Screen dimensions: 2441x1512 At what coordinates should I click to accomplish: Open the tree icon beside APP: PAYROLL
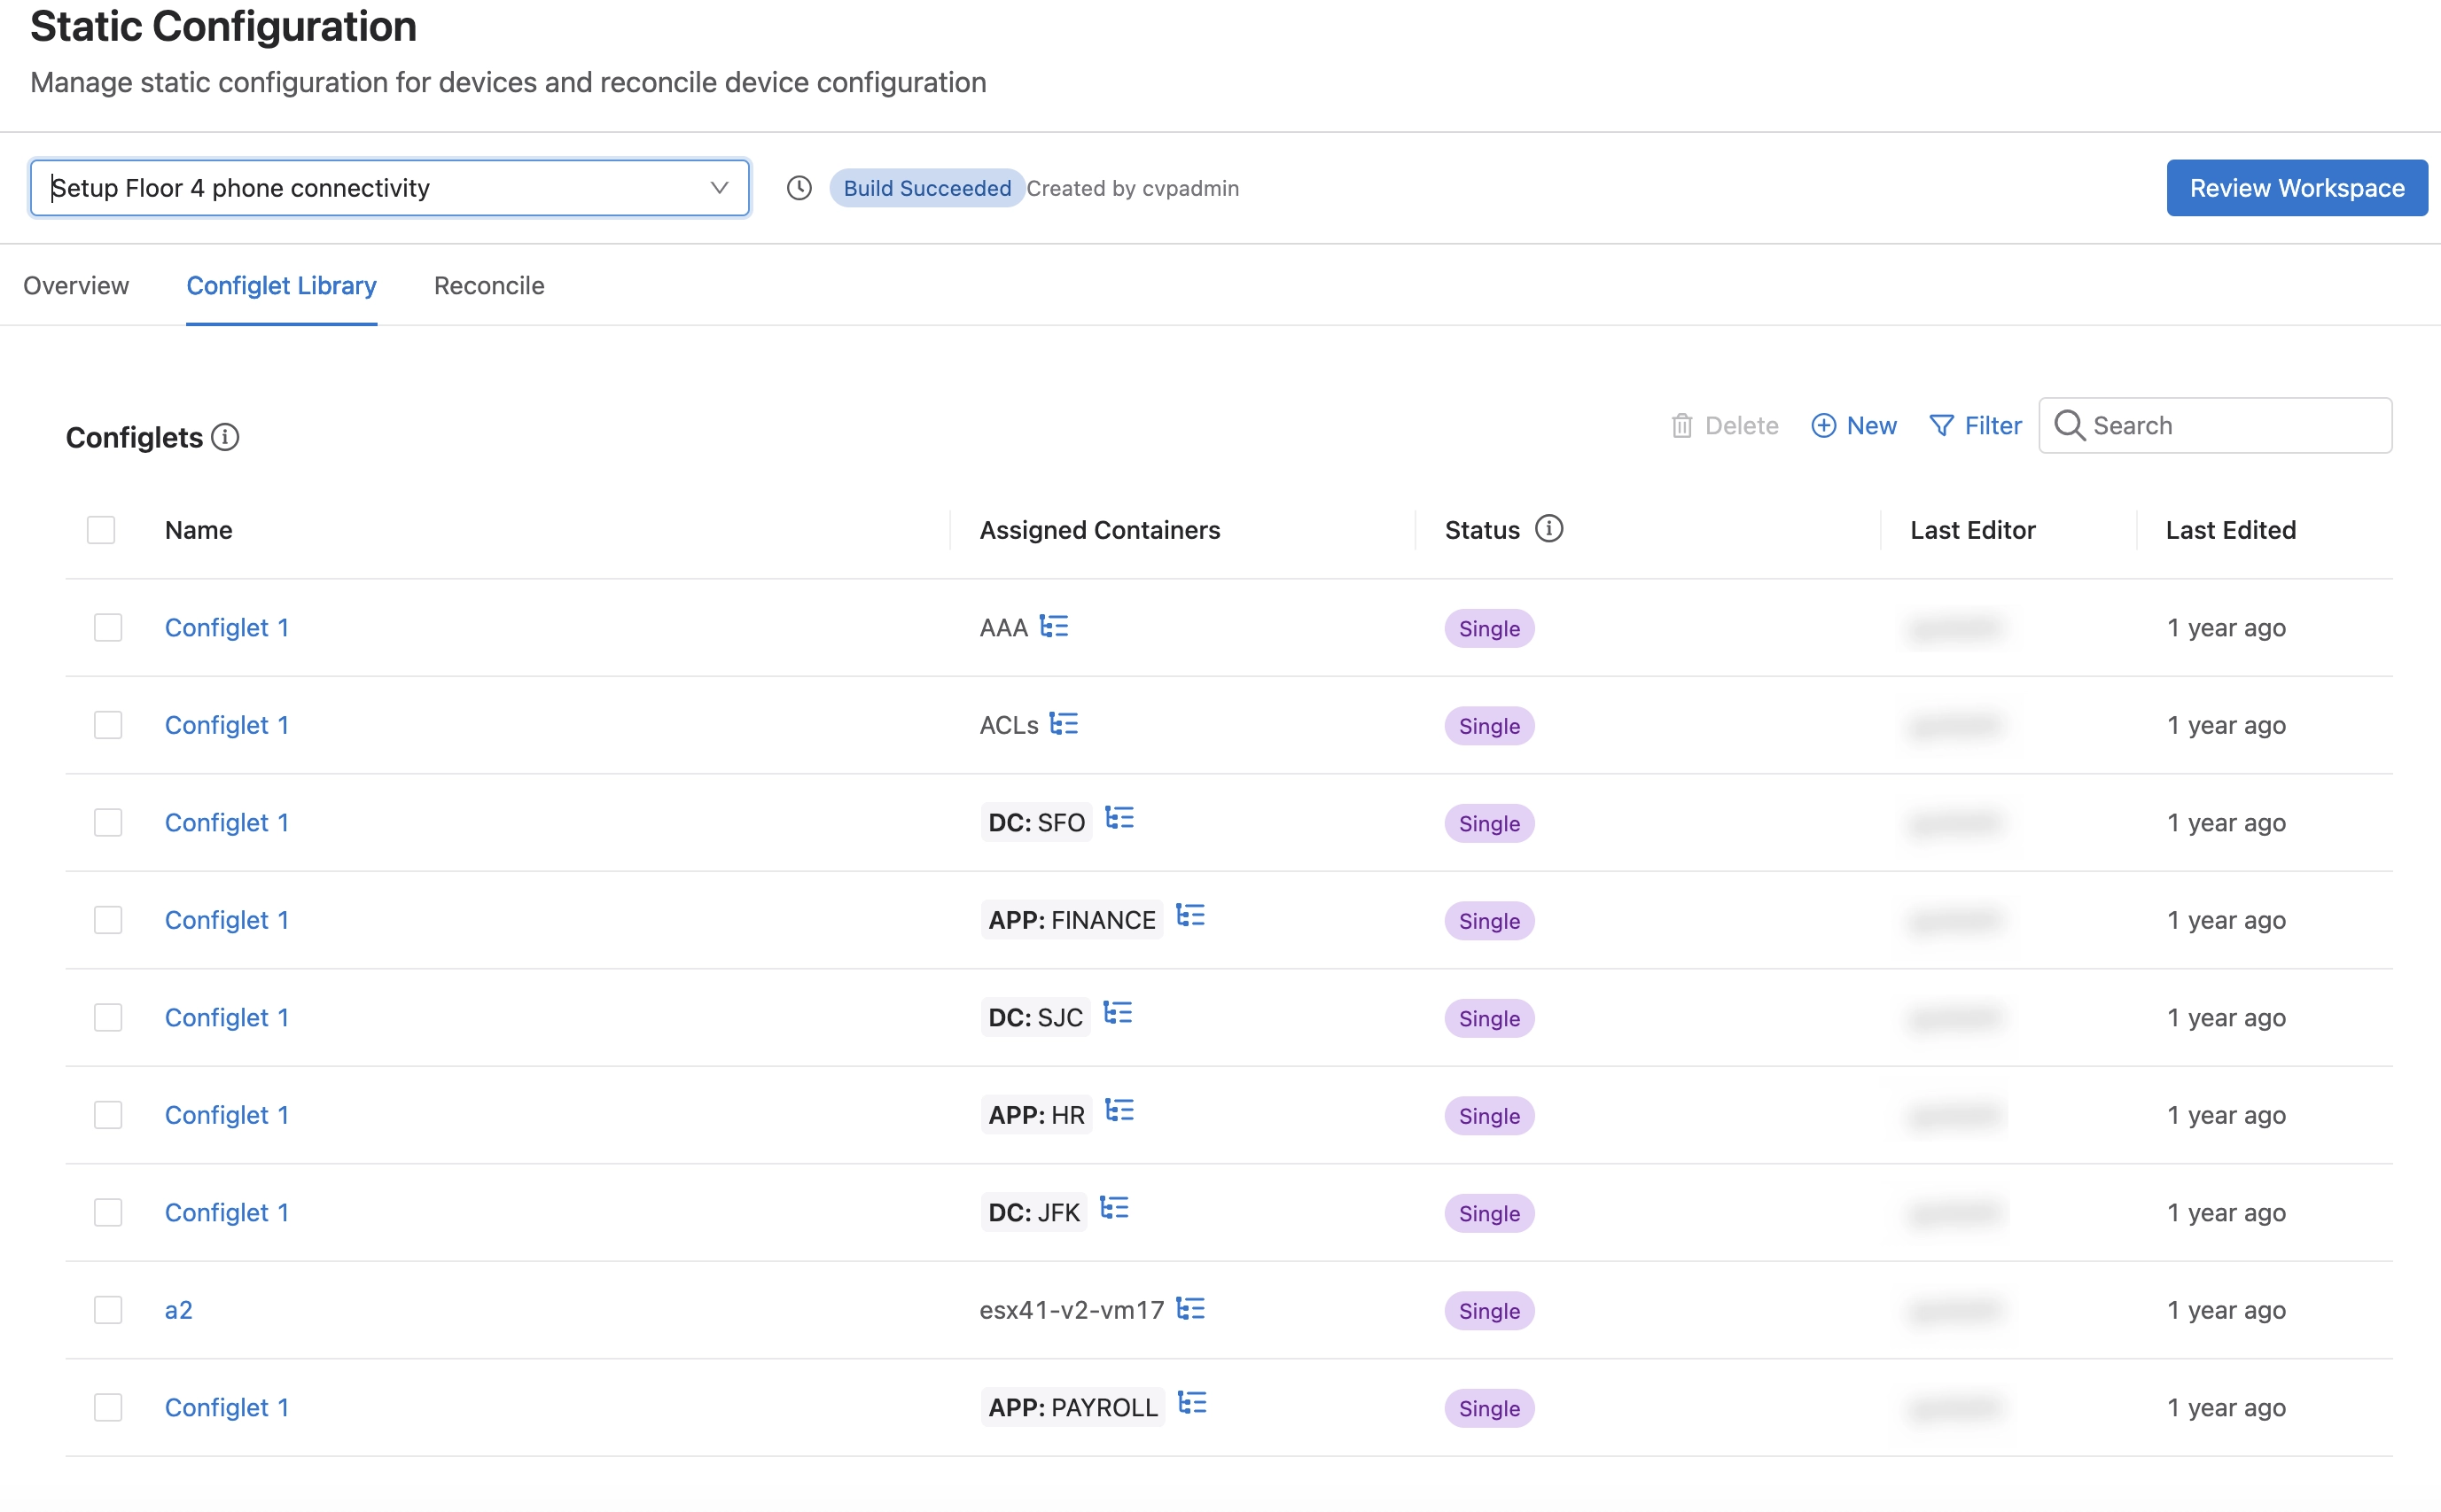coord(1193,1403)
